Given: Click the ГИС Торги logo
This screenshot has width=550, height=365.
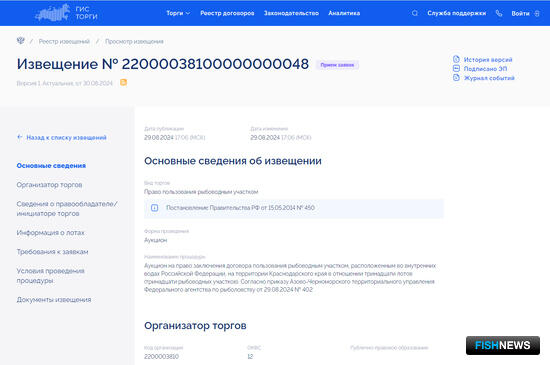Looking at the screenshot, I should (x=66, y=13).
